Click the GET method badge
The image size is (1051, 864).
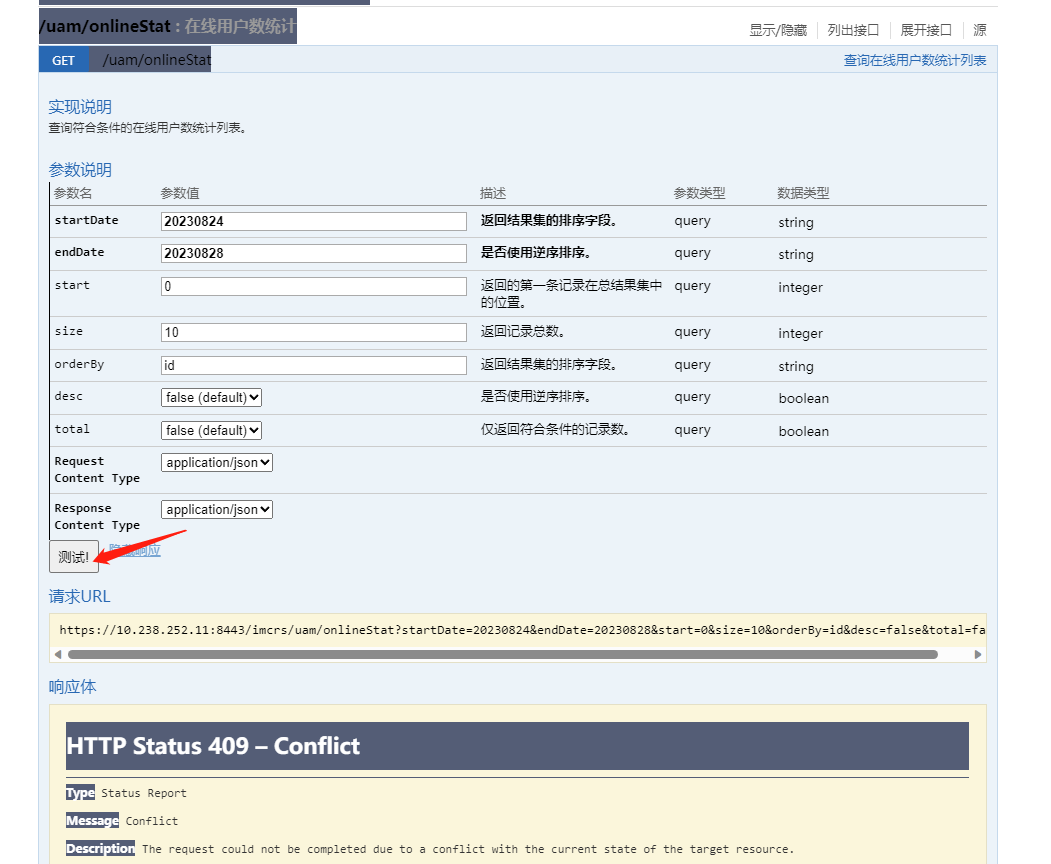64,60
